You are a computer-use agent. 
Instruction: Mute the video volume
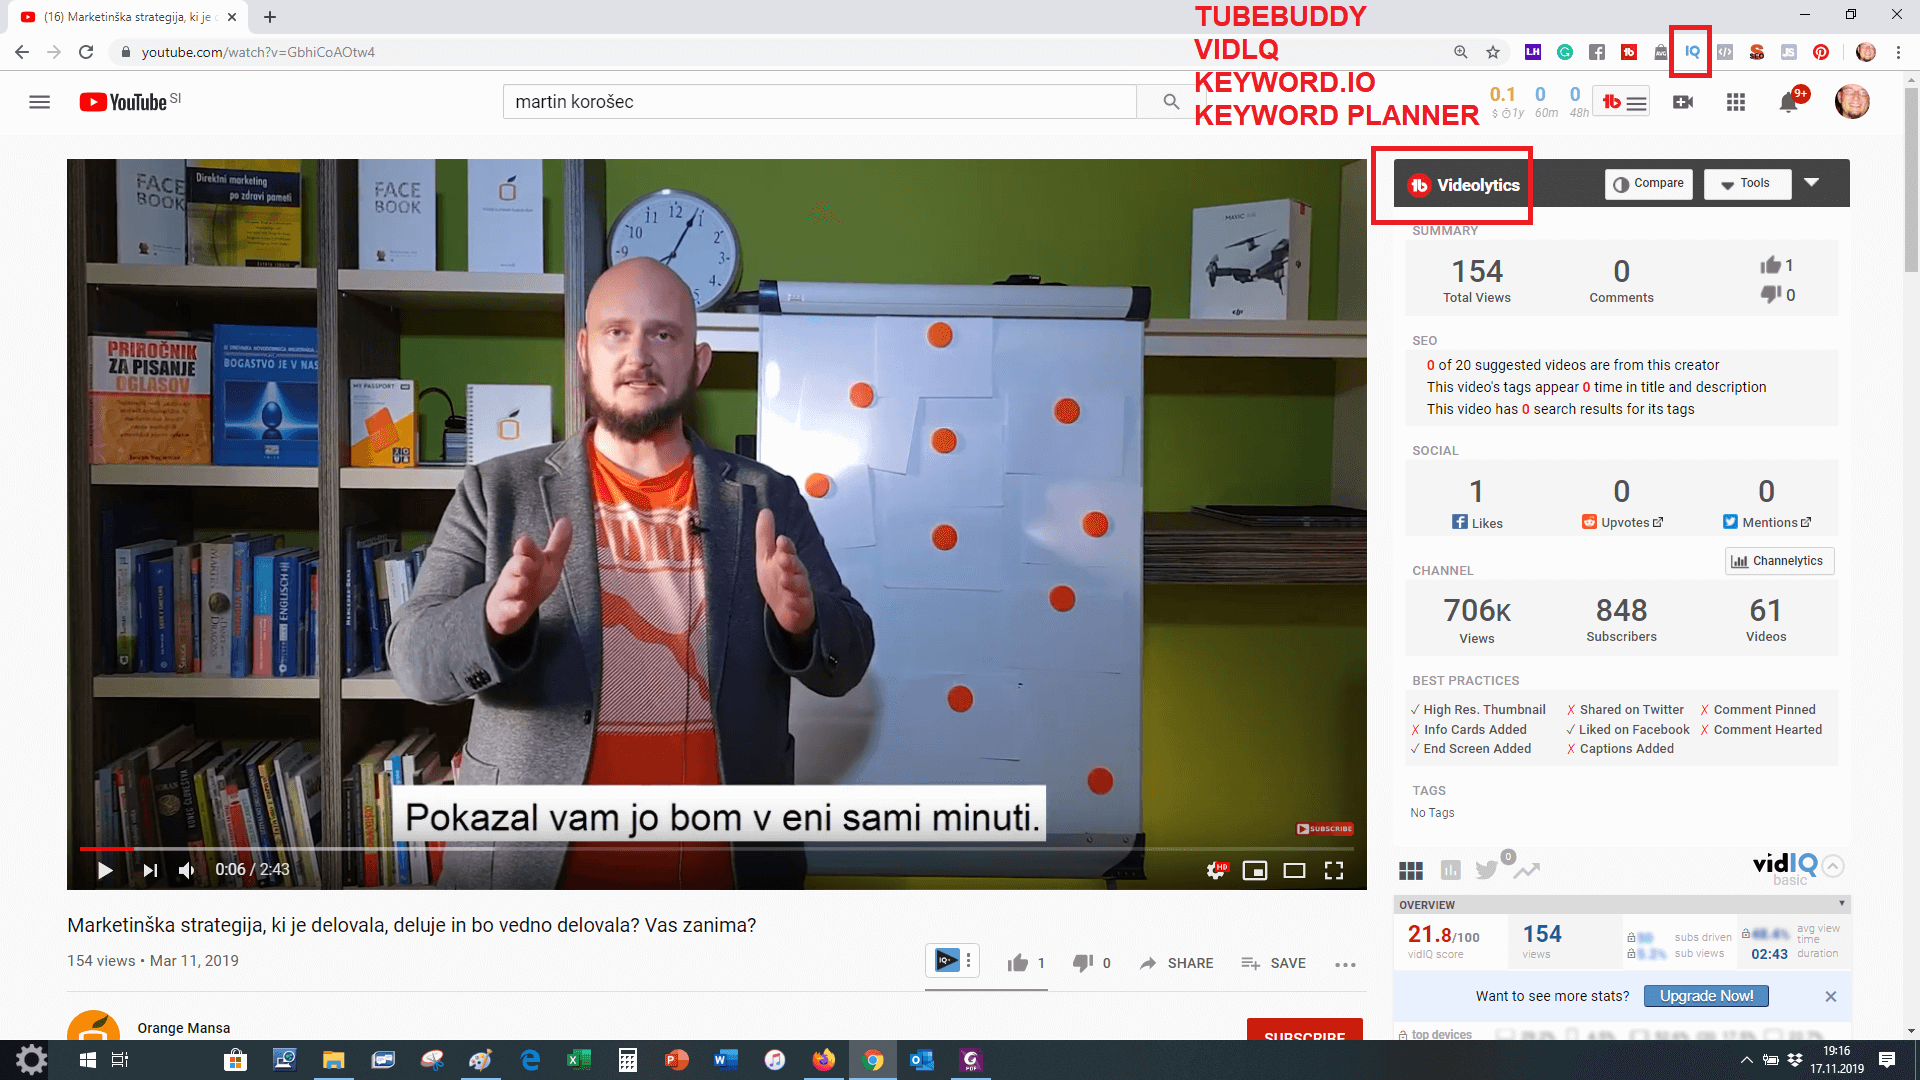click(x=187, y=870)
